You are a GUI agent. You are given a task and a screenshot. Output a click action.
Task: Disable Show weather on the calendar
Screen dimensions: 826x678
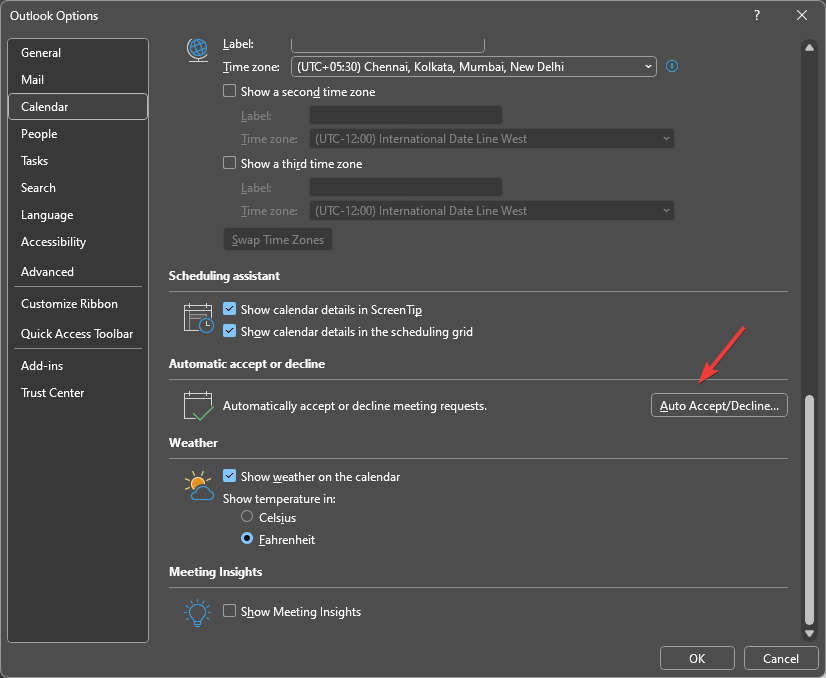229,476
